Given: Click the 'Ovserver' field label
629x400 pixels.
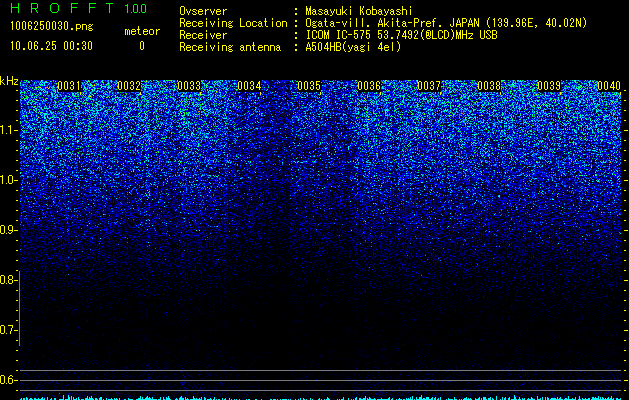Looking at the screenshot, I should (x=203, y=11).
